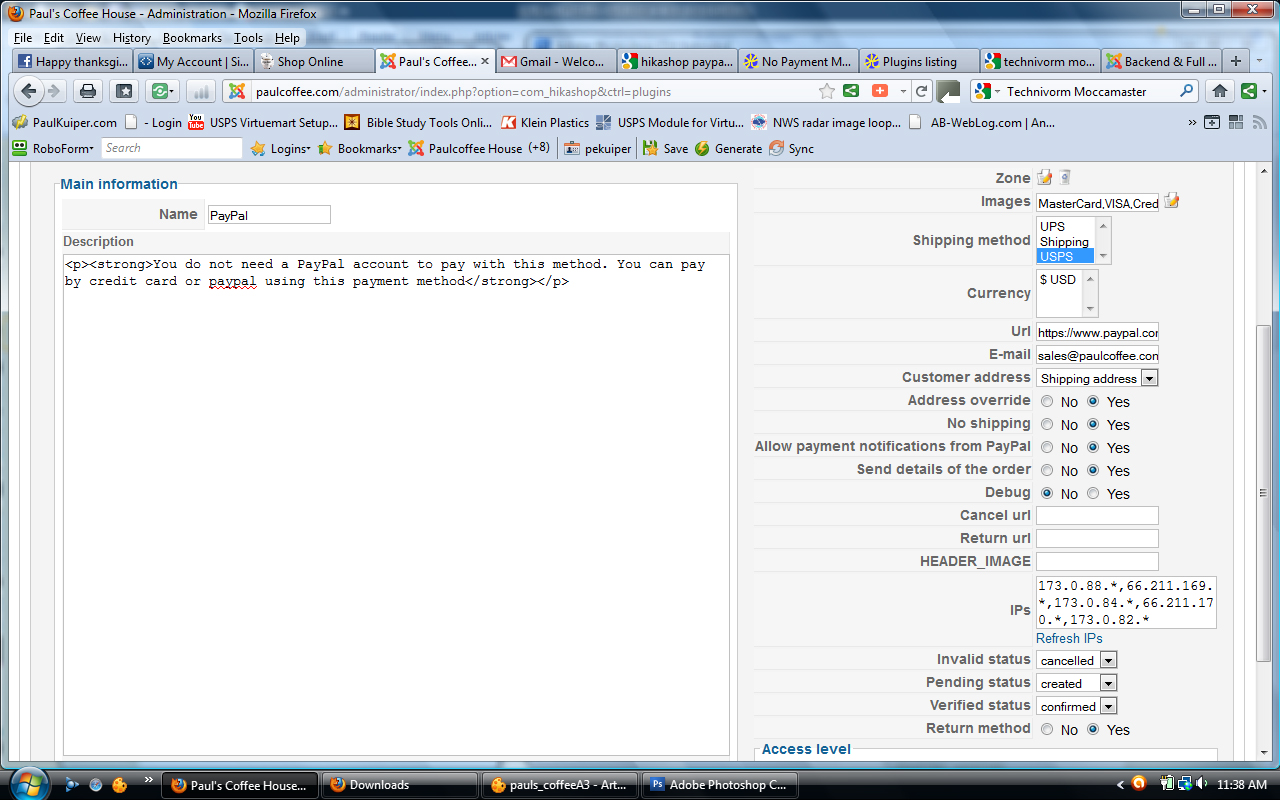
Task: Click the Joomla site icon in address bar
Action: [x=237, y=91]
